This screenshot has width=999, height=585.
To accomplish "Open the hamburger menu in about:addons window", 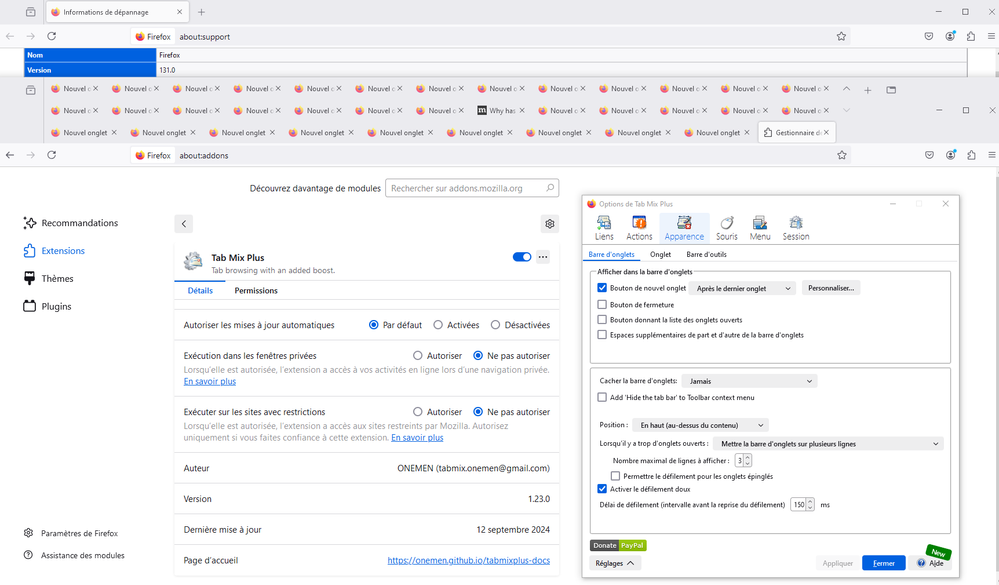I will tap(991, 155).
